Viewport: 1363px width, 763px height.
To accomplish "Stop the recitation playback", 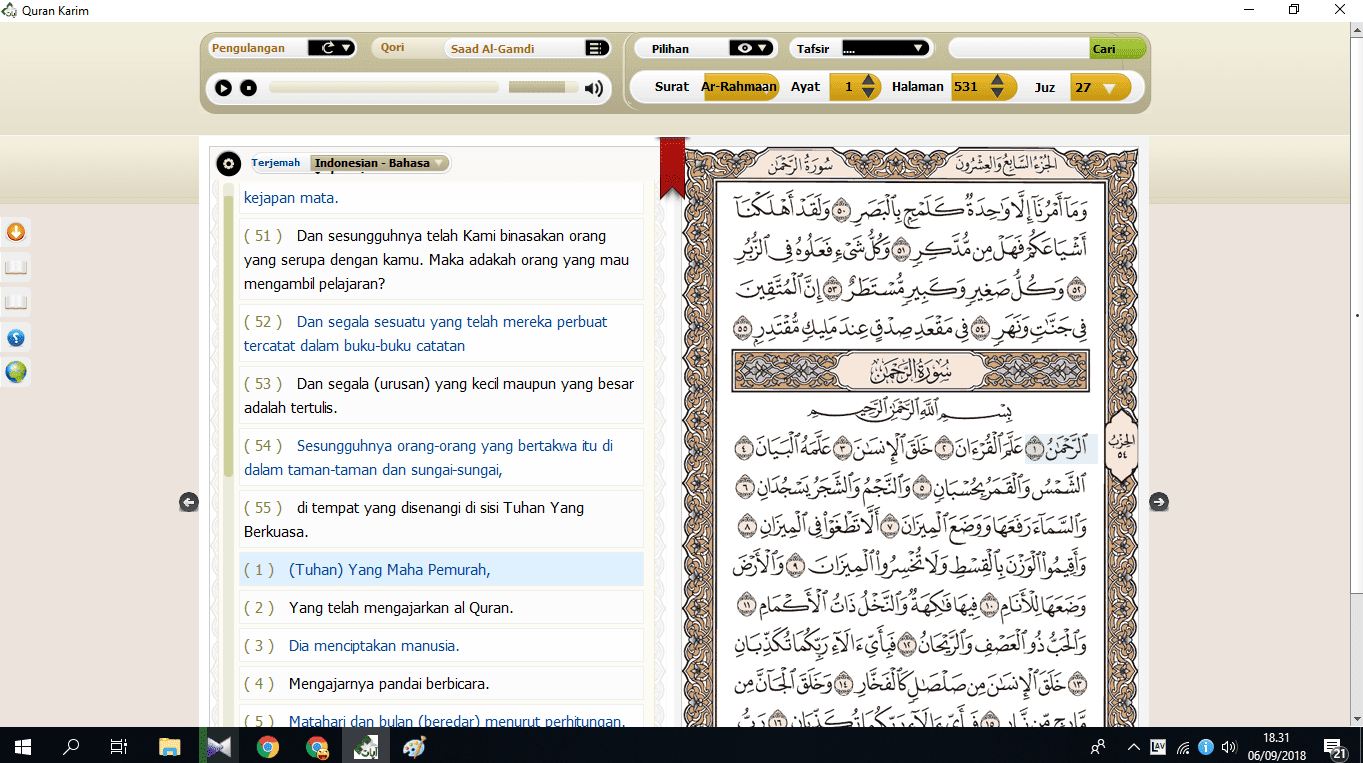I will tap(249, 88).
